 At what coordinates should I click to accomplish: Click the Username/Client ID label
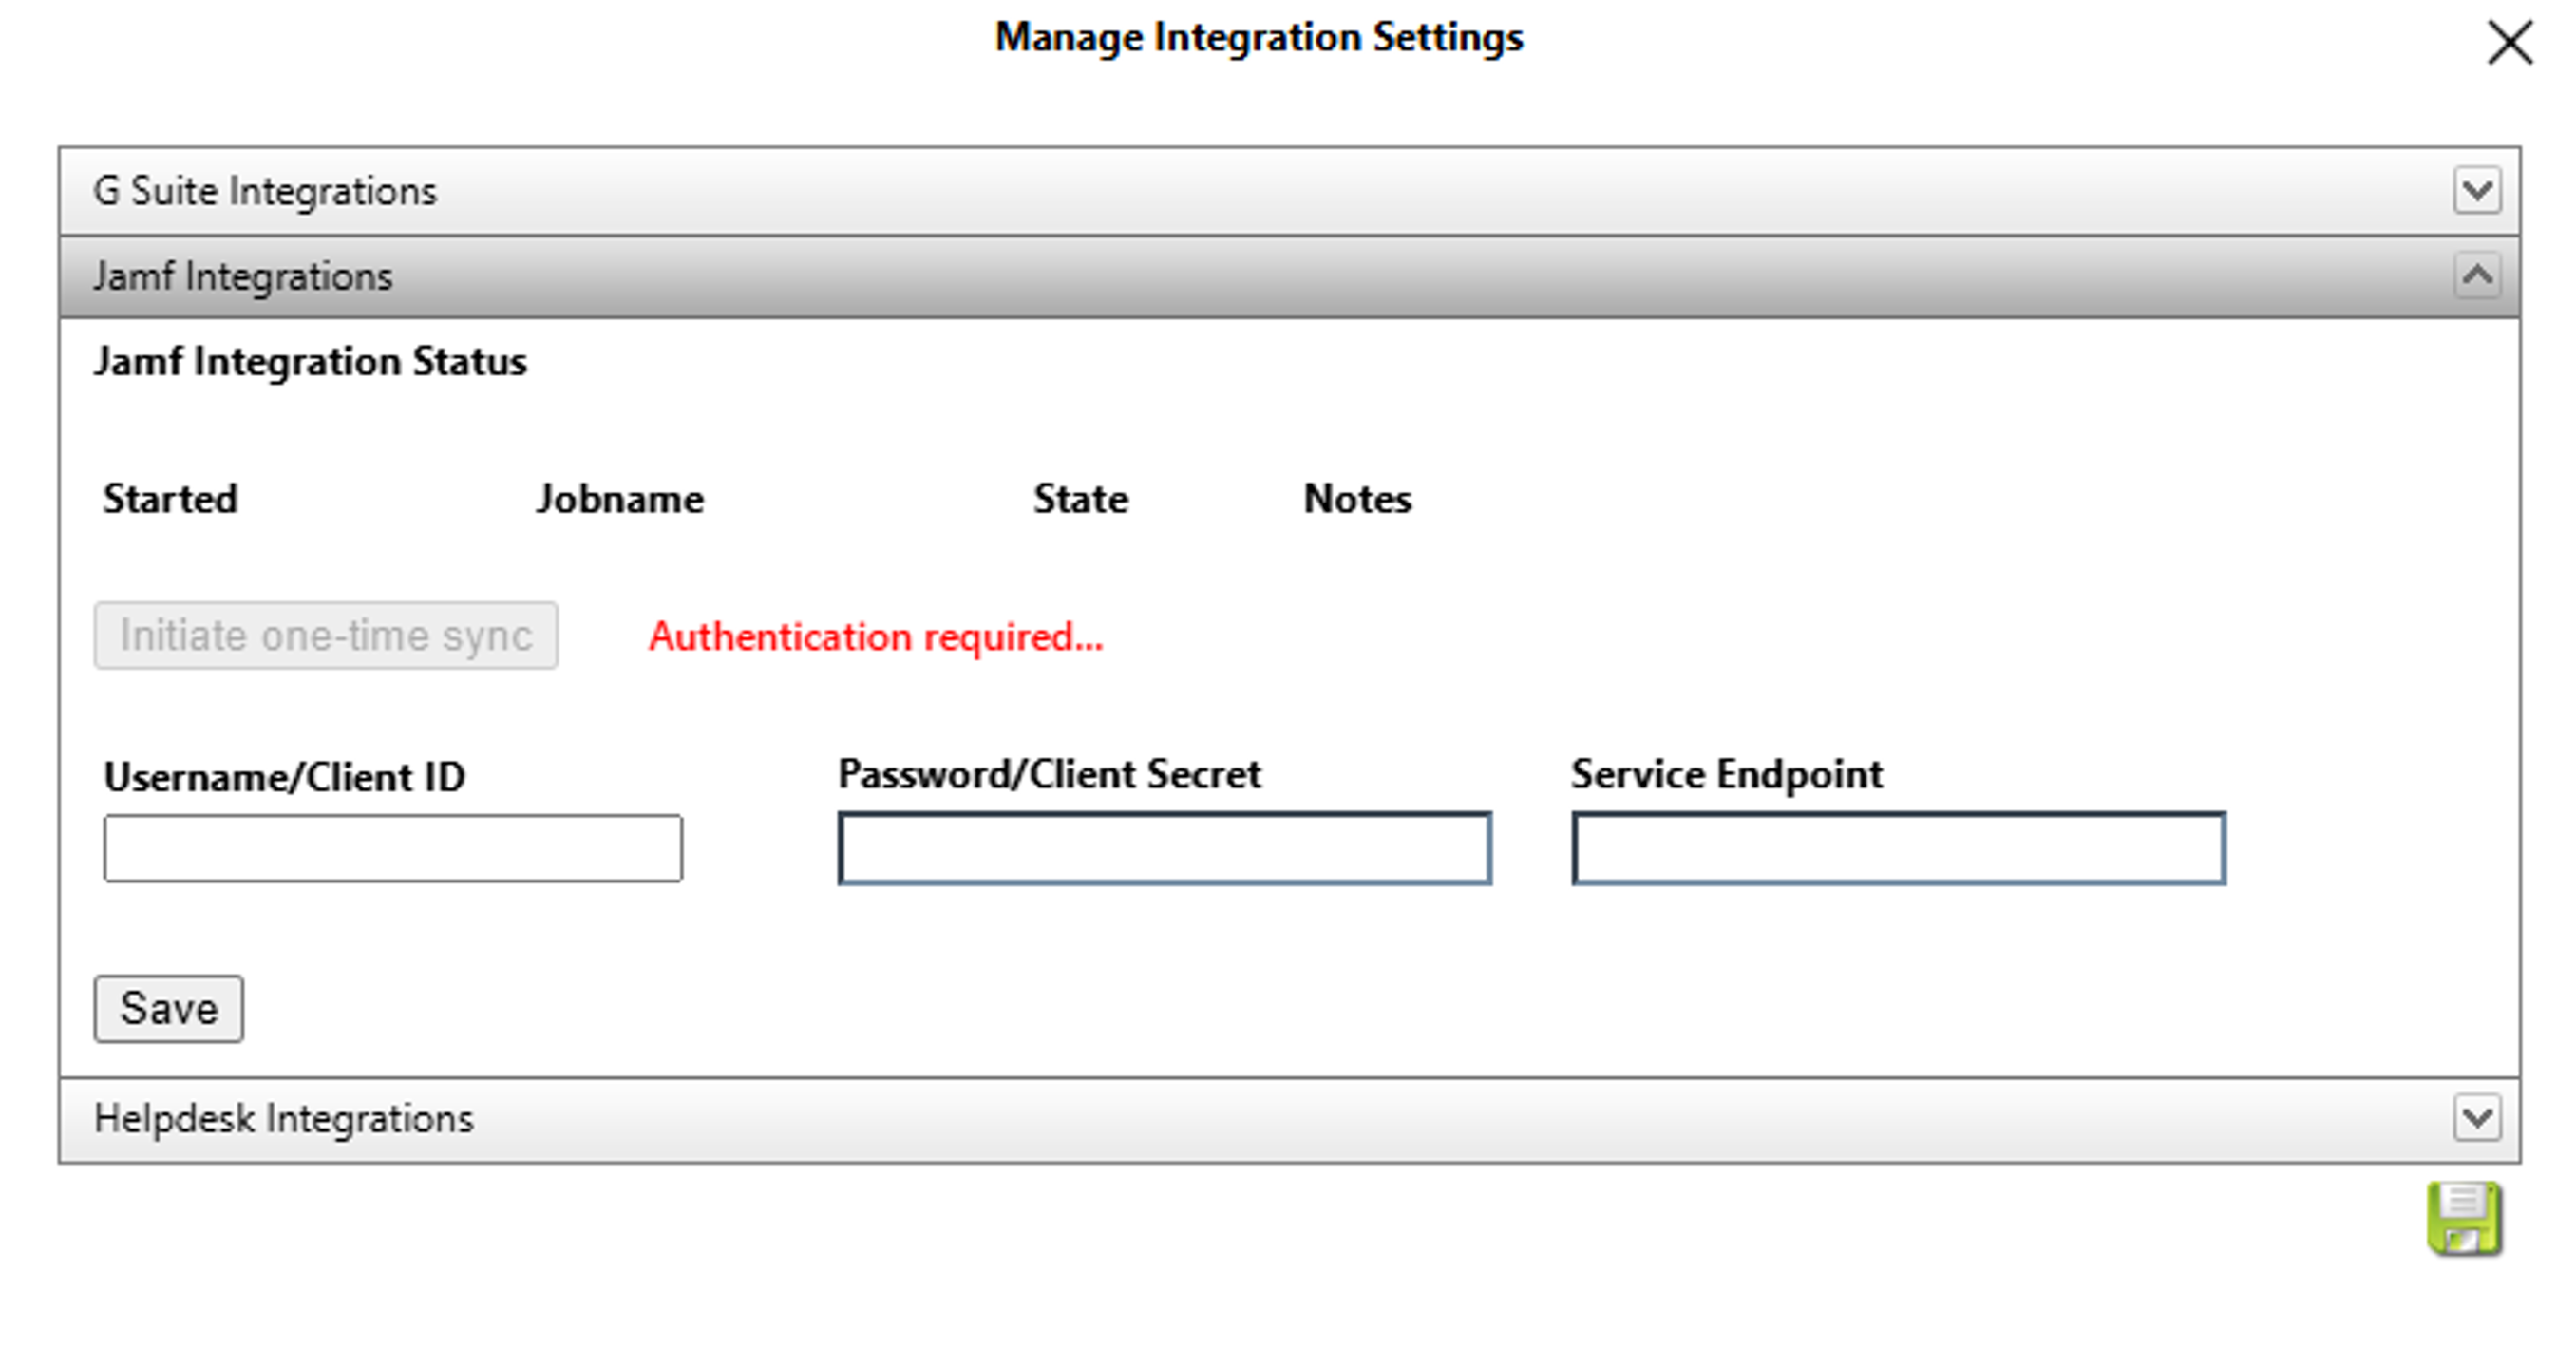coord(285,777)
